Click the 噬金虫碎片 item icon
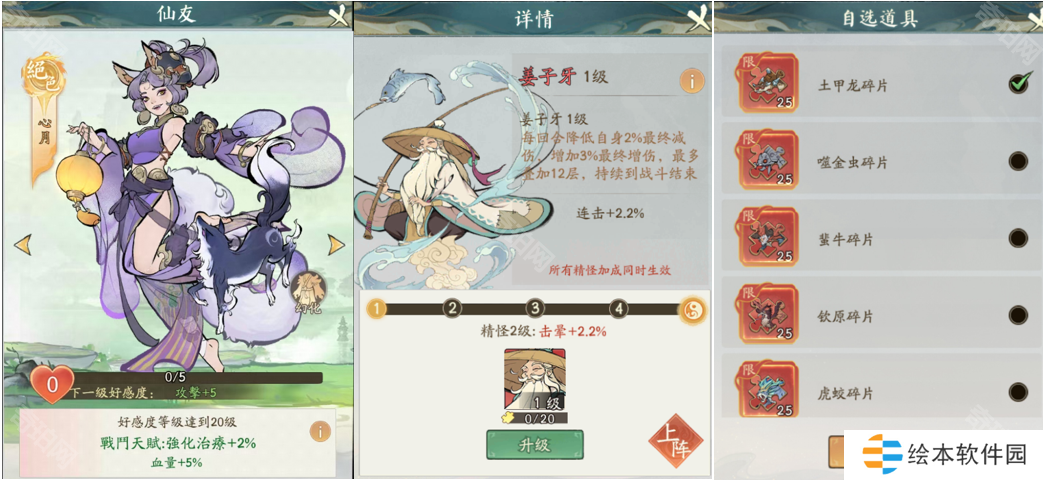1044x480 pixels. pos(766,160)
